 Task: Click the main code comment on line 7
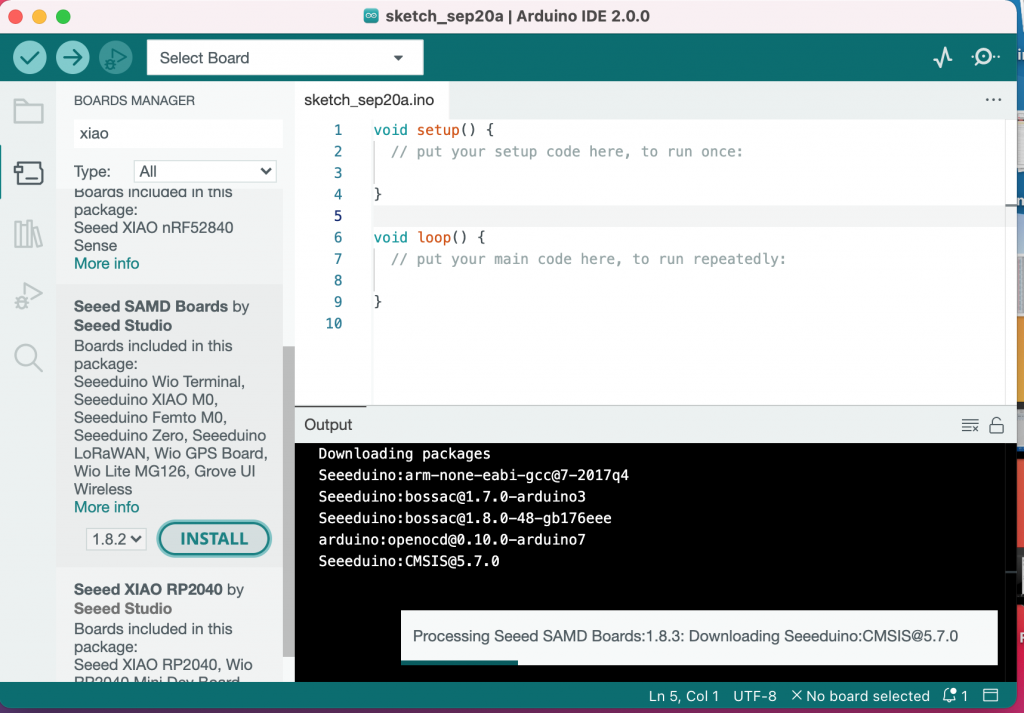pyautogui.click(x=588, y=259)
